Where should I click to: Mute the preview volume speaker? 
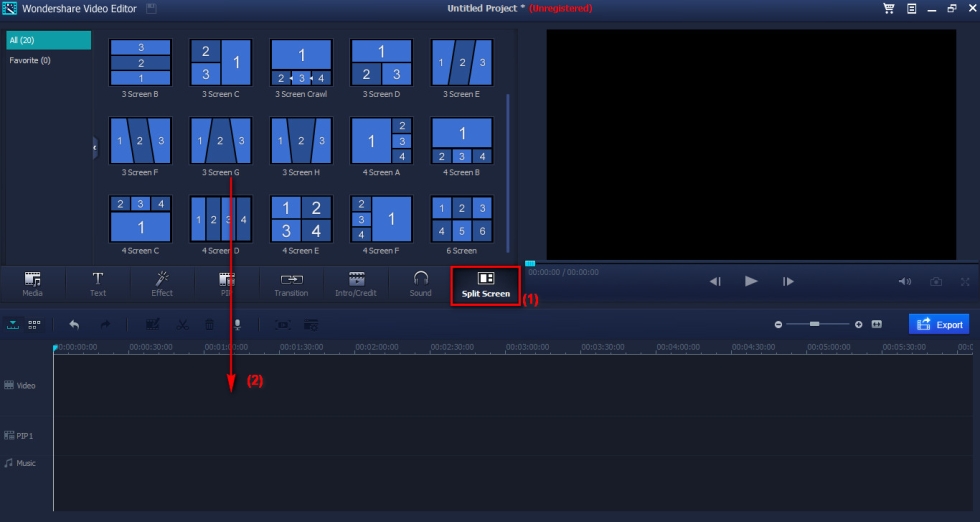coord(905,282)
